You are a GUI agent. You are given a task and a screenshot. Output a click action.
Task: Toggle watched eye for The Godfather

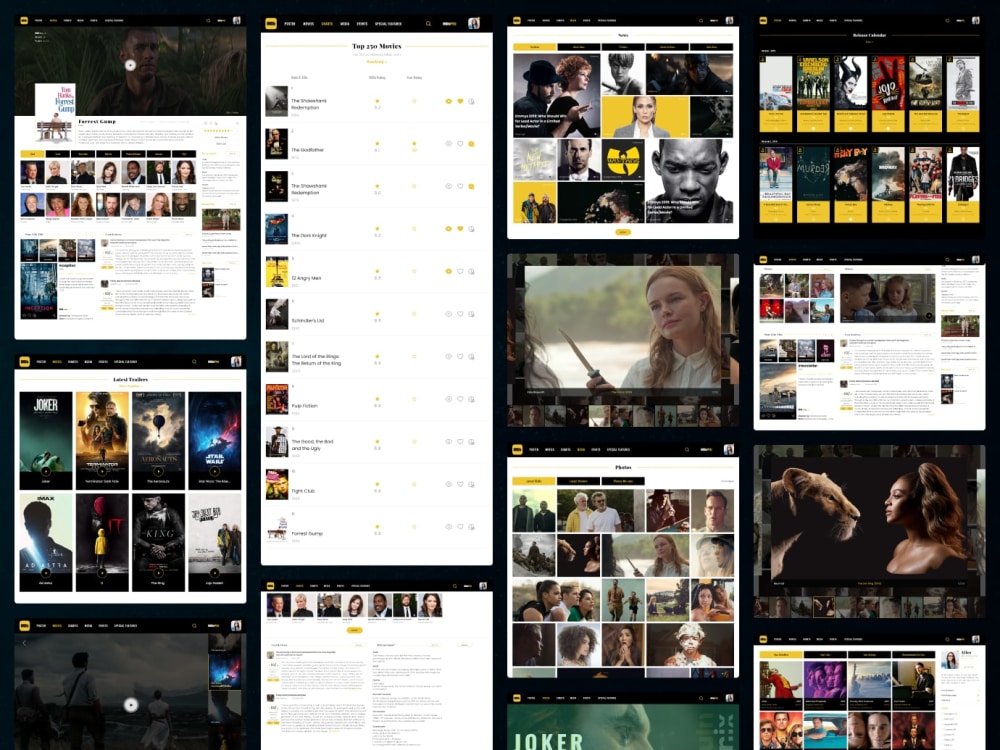coord(448,143)
